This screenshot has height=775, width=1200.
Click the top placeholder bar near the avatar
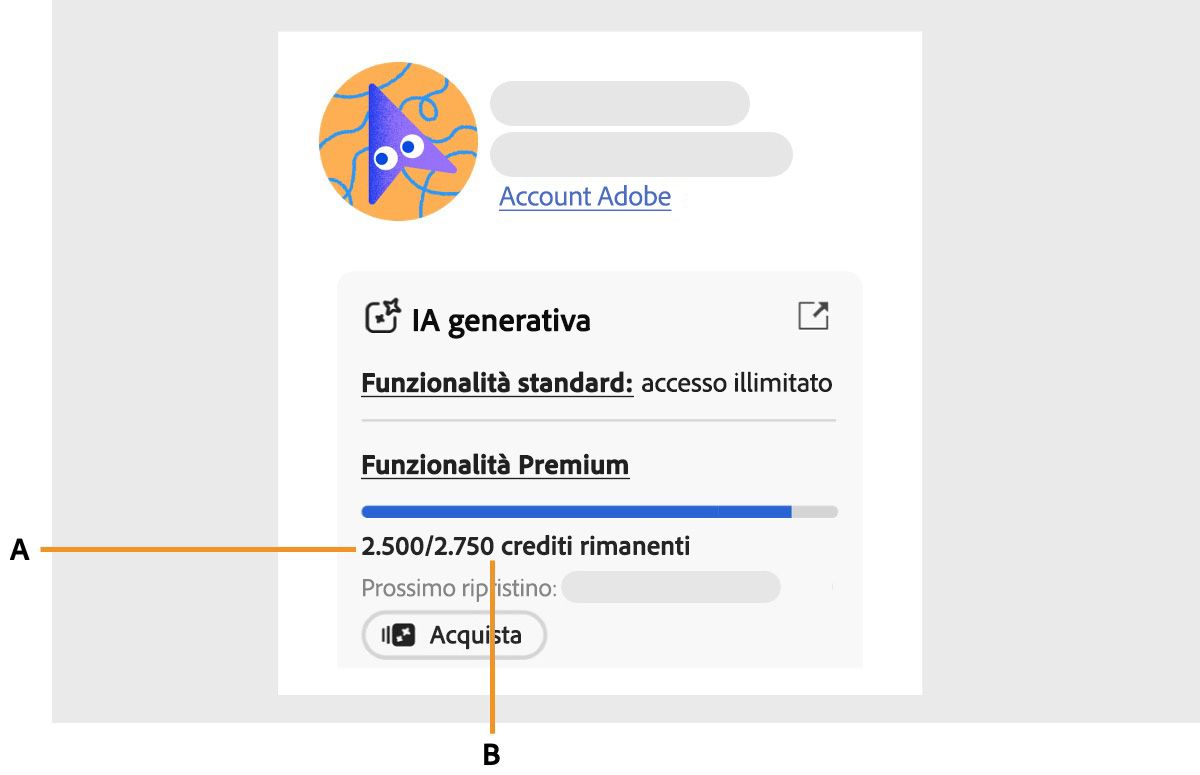(x=619, y=103)
